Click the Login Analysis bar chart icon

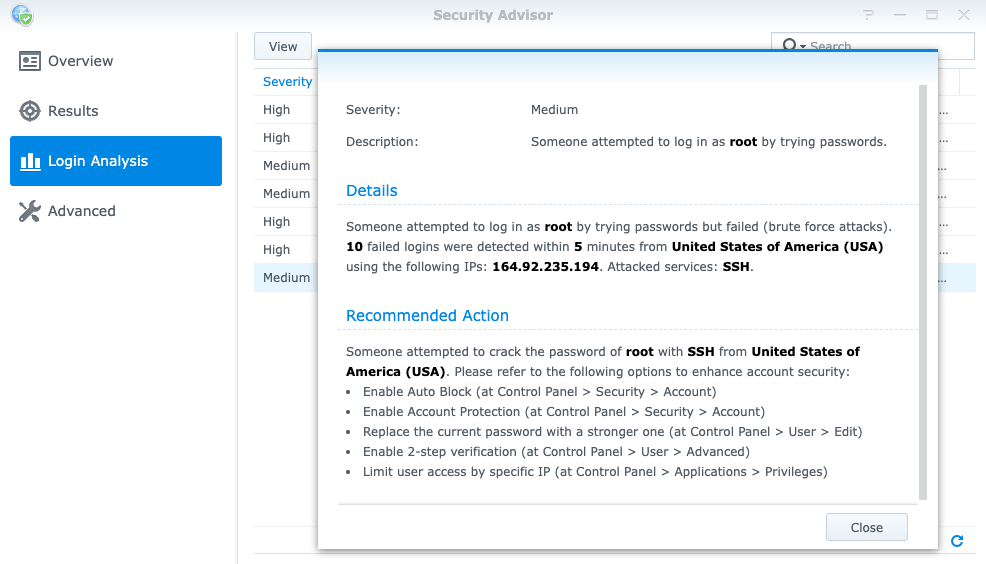point(30,161)
